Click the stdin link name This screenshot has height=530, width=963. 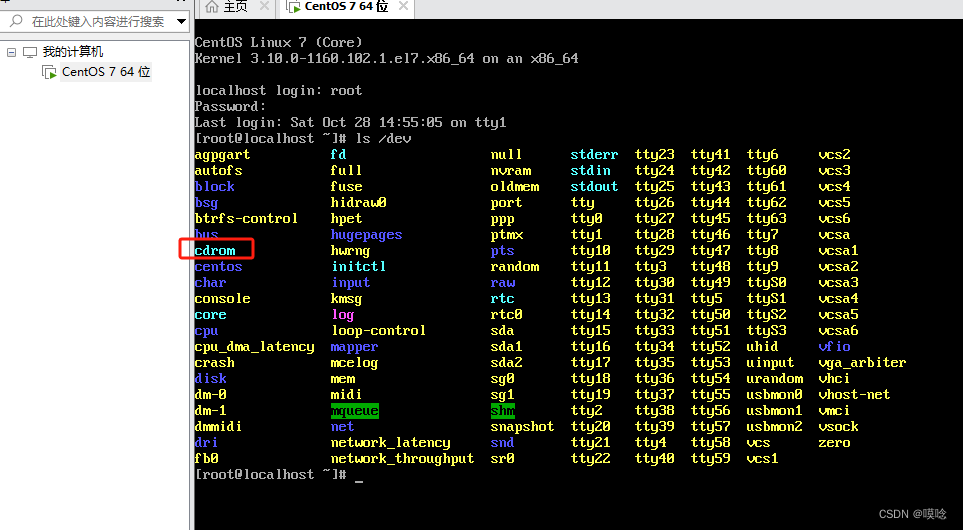tap(590, 171)
